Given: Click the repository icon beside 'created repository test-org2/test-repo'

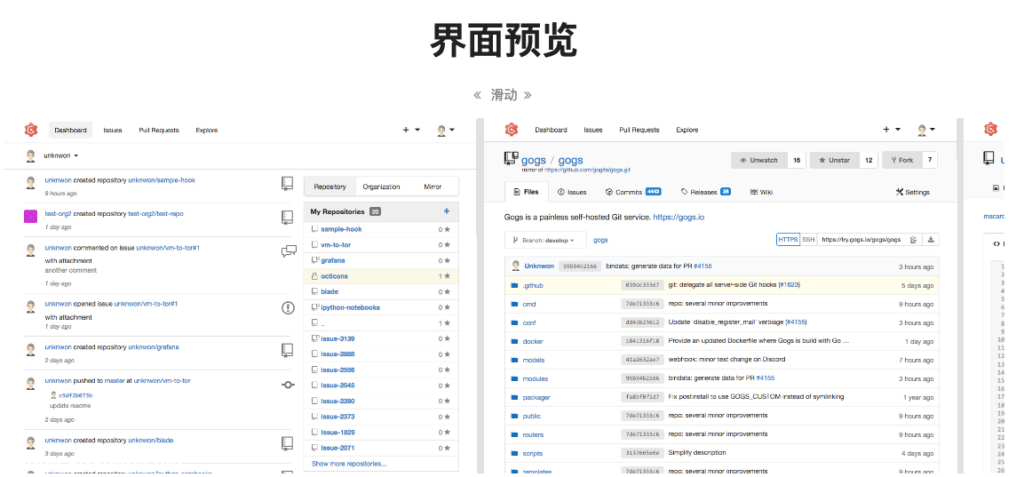Looking at the screenshot, I should (x=287, y=217).
